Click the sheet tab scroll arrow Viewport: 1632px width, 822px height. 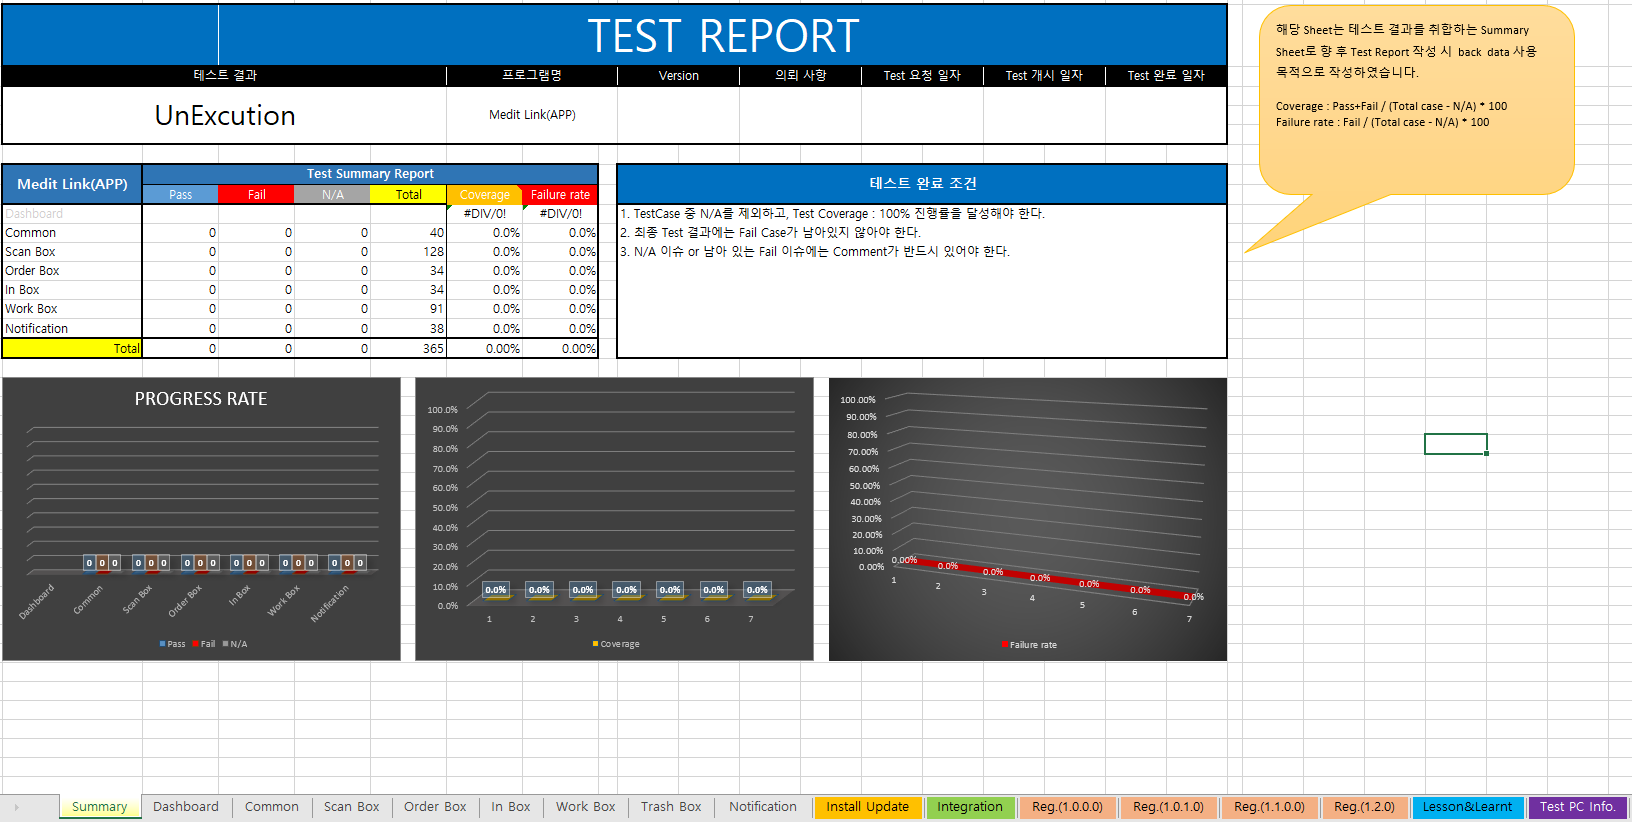(16, 807)
